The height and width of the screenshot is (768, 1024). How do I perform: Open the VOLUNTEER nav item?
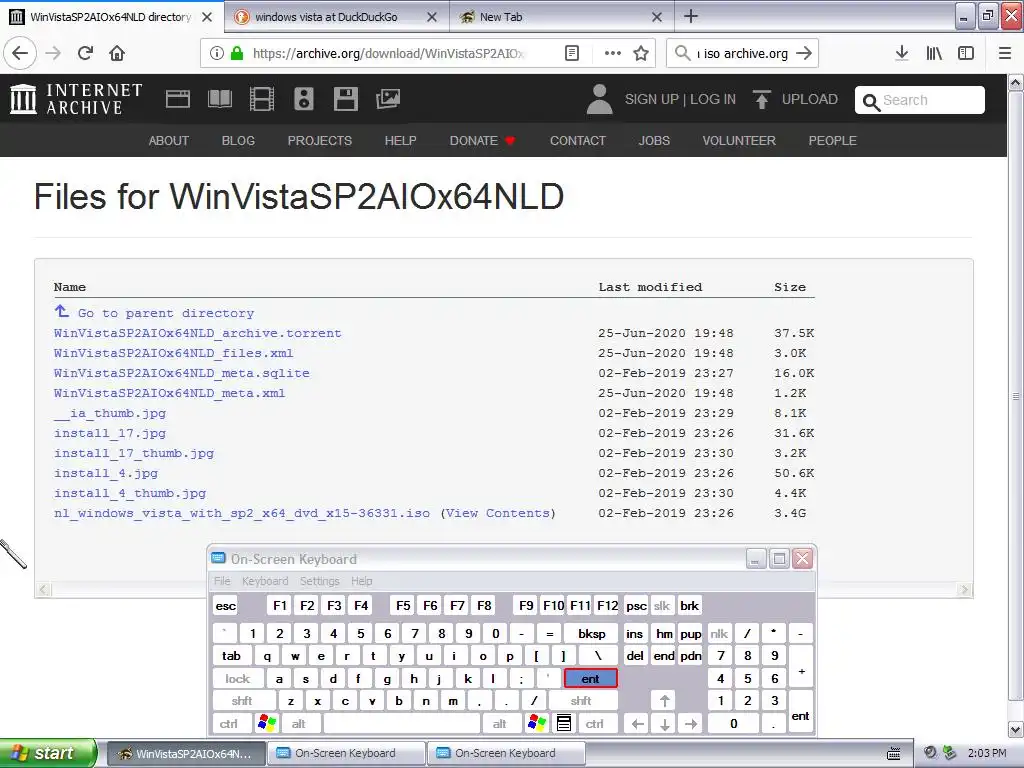[739, 140]
